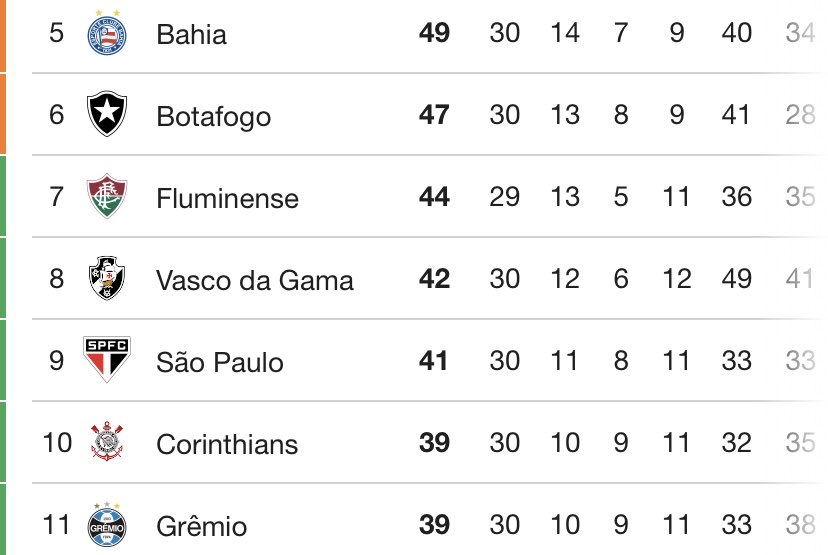Viewport: 828px width, 555px height.
Task: Go to São Paulo team name
Action: (x=220, y=362)
